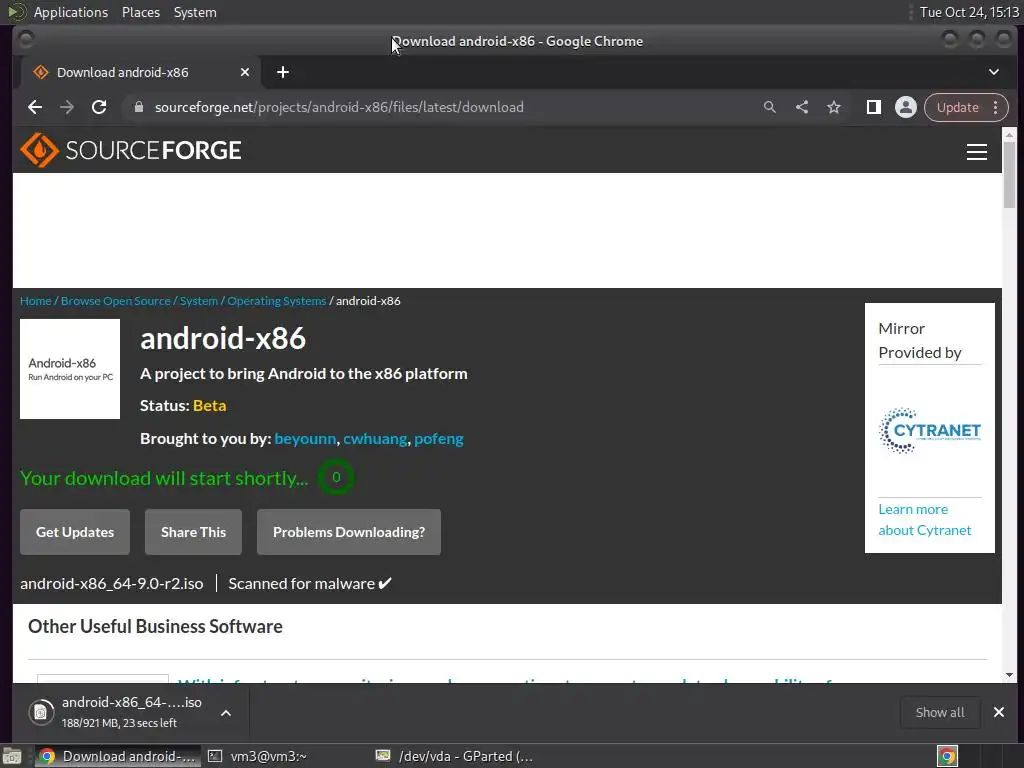Viewport: 1024px width, 768px height.
Task: Click the Chrome icon in system tray
Action: [947, 756]
